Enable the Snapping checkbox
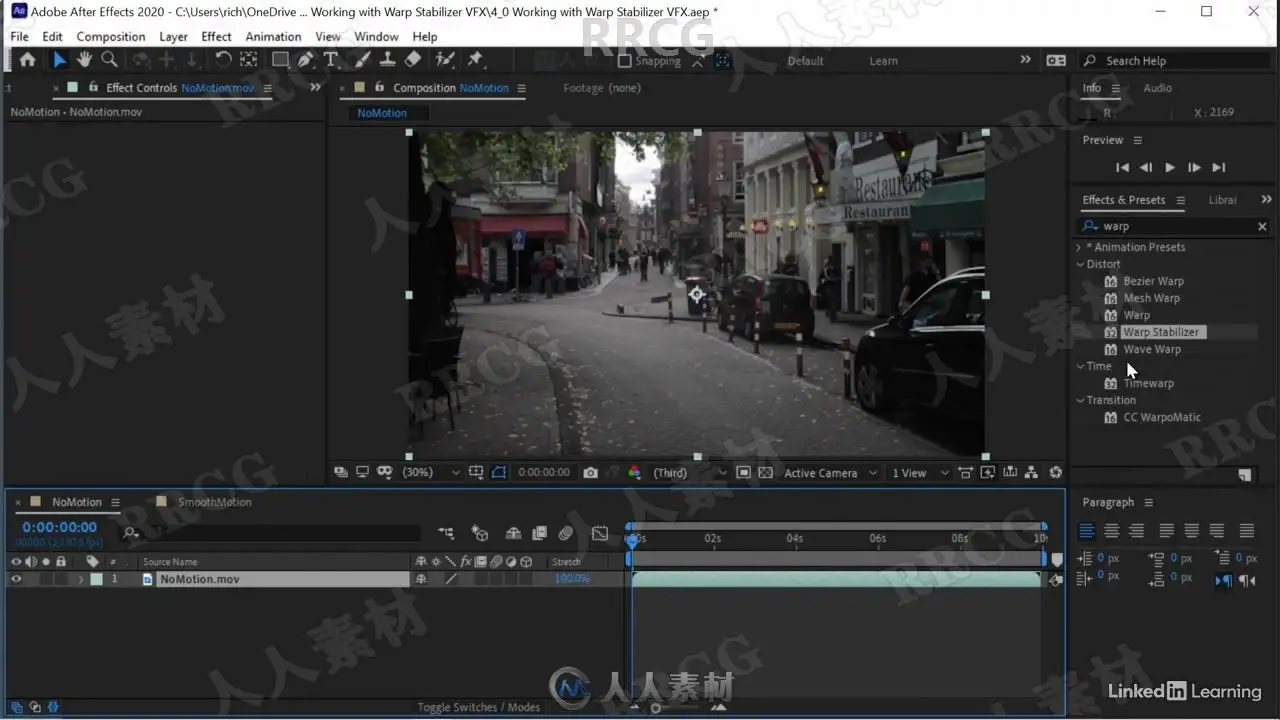 pyautogui.click(x=625, y=61)
